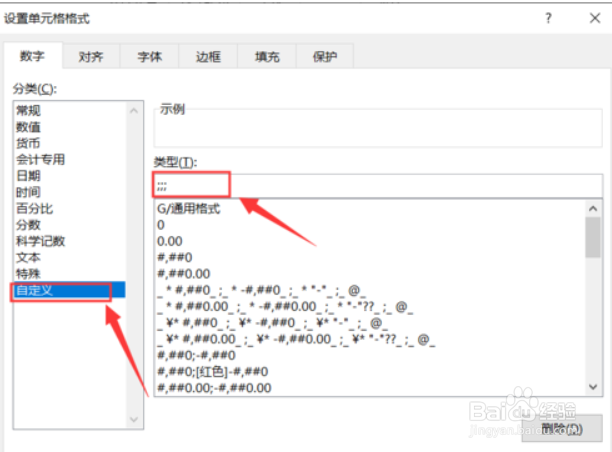Open the 边框 tab
This screenshot has height=452, width=612.
point(208,57)
